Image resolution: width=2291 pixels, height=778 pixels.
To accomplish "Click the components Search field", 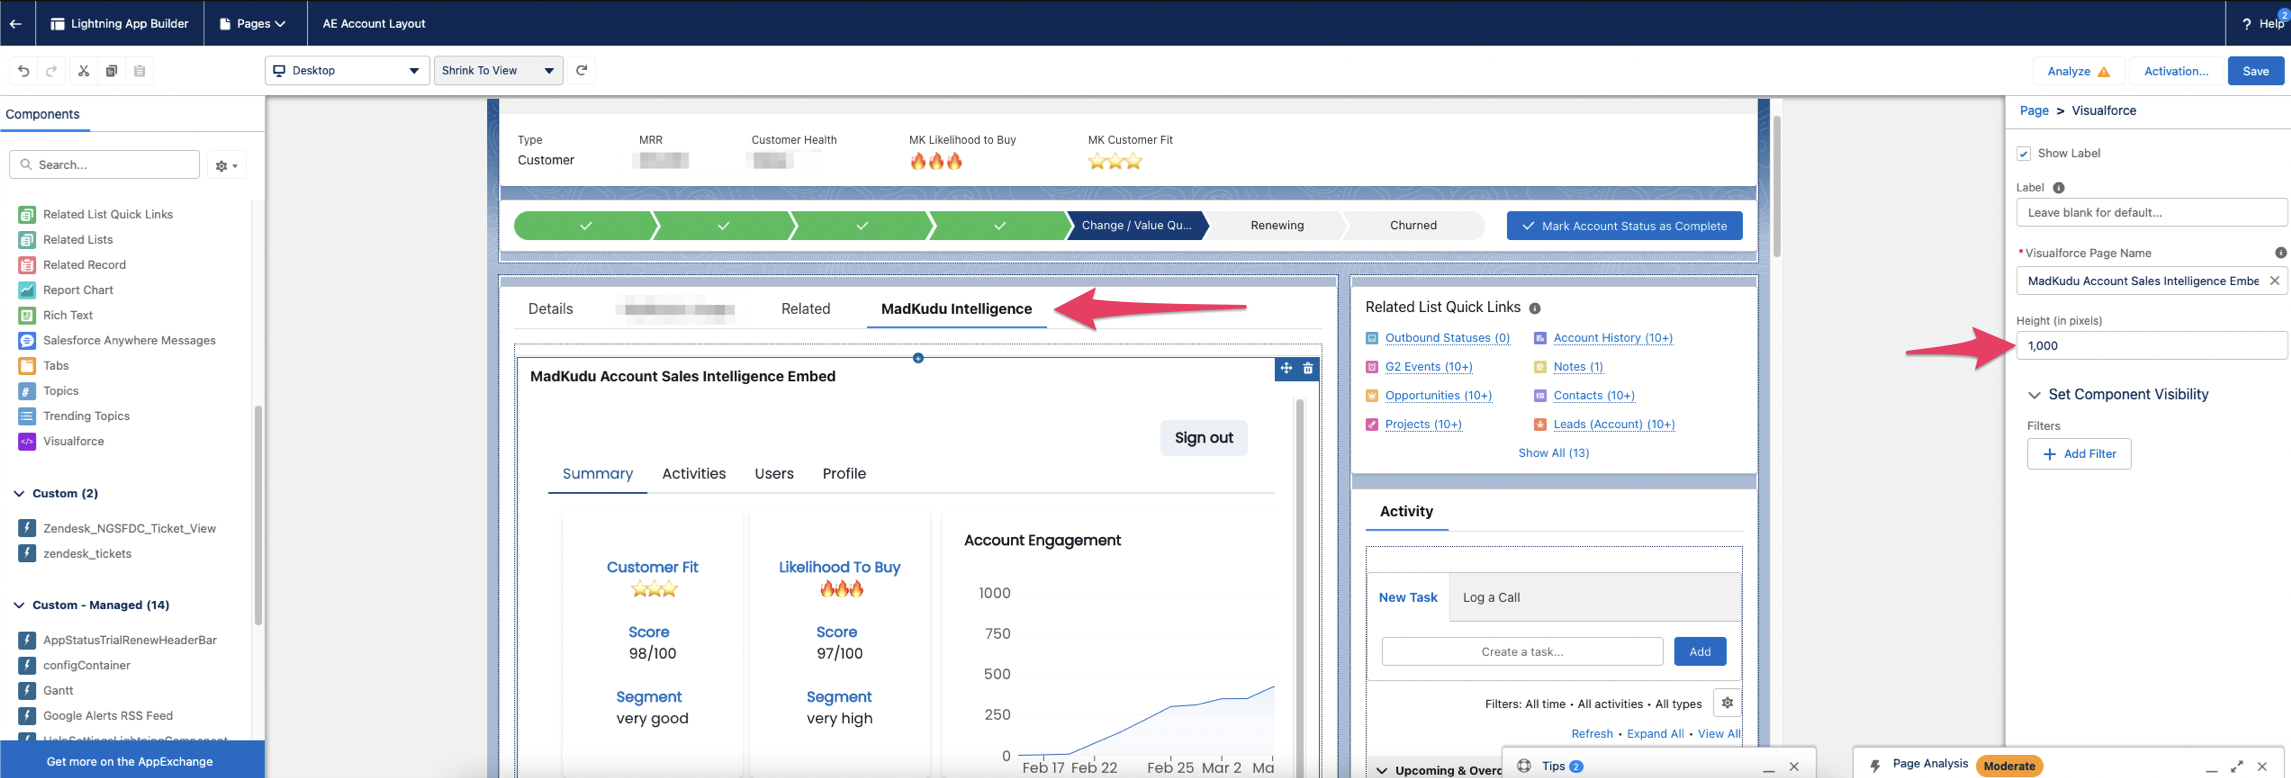I will (105, 164).
